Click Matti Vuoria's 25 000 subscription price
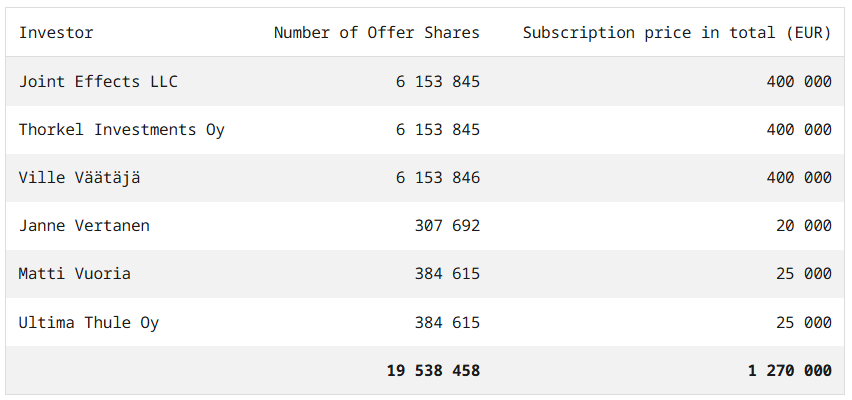 coord(803,274)
